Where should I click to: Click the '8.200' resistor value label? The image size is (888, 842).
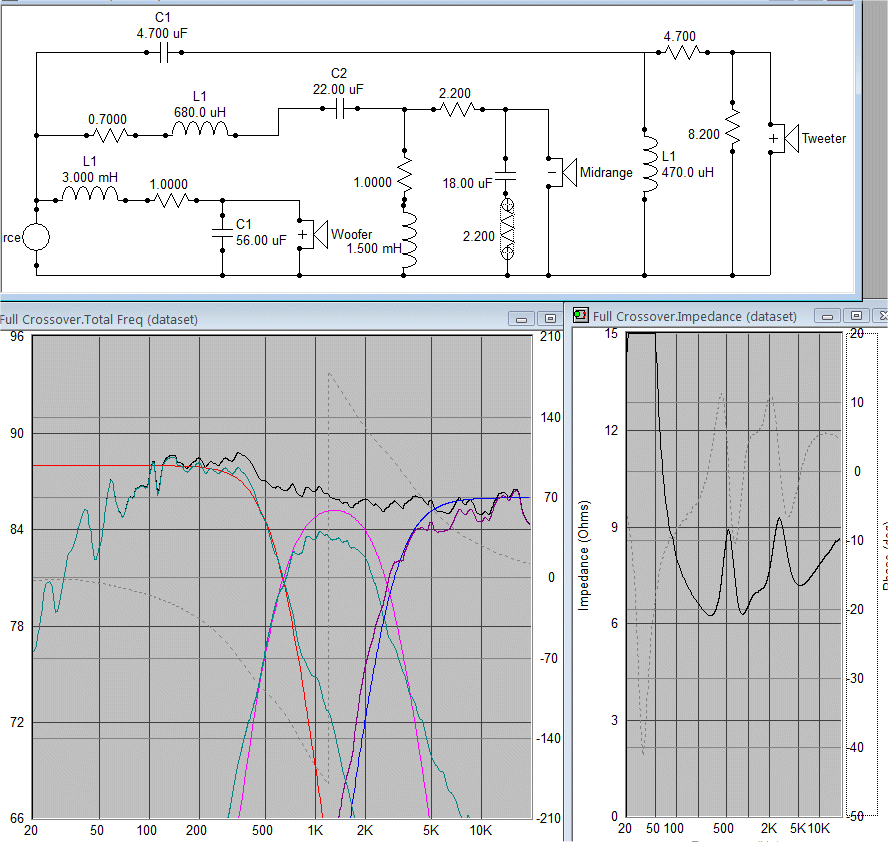point(704,134)
